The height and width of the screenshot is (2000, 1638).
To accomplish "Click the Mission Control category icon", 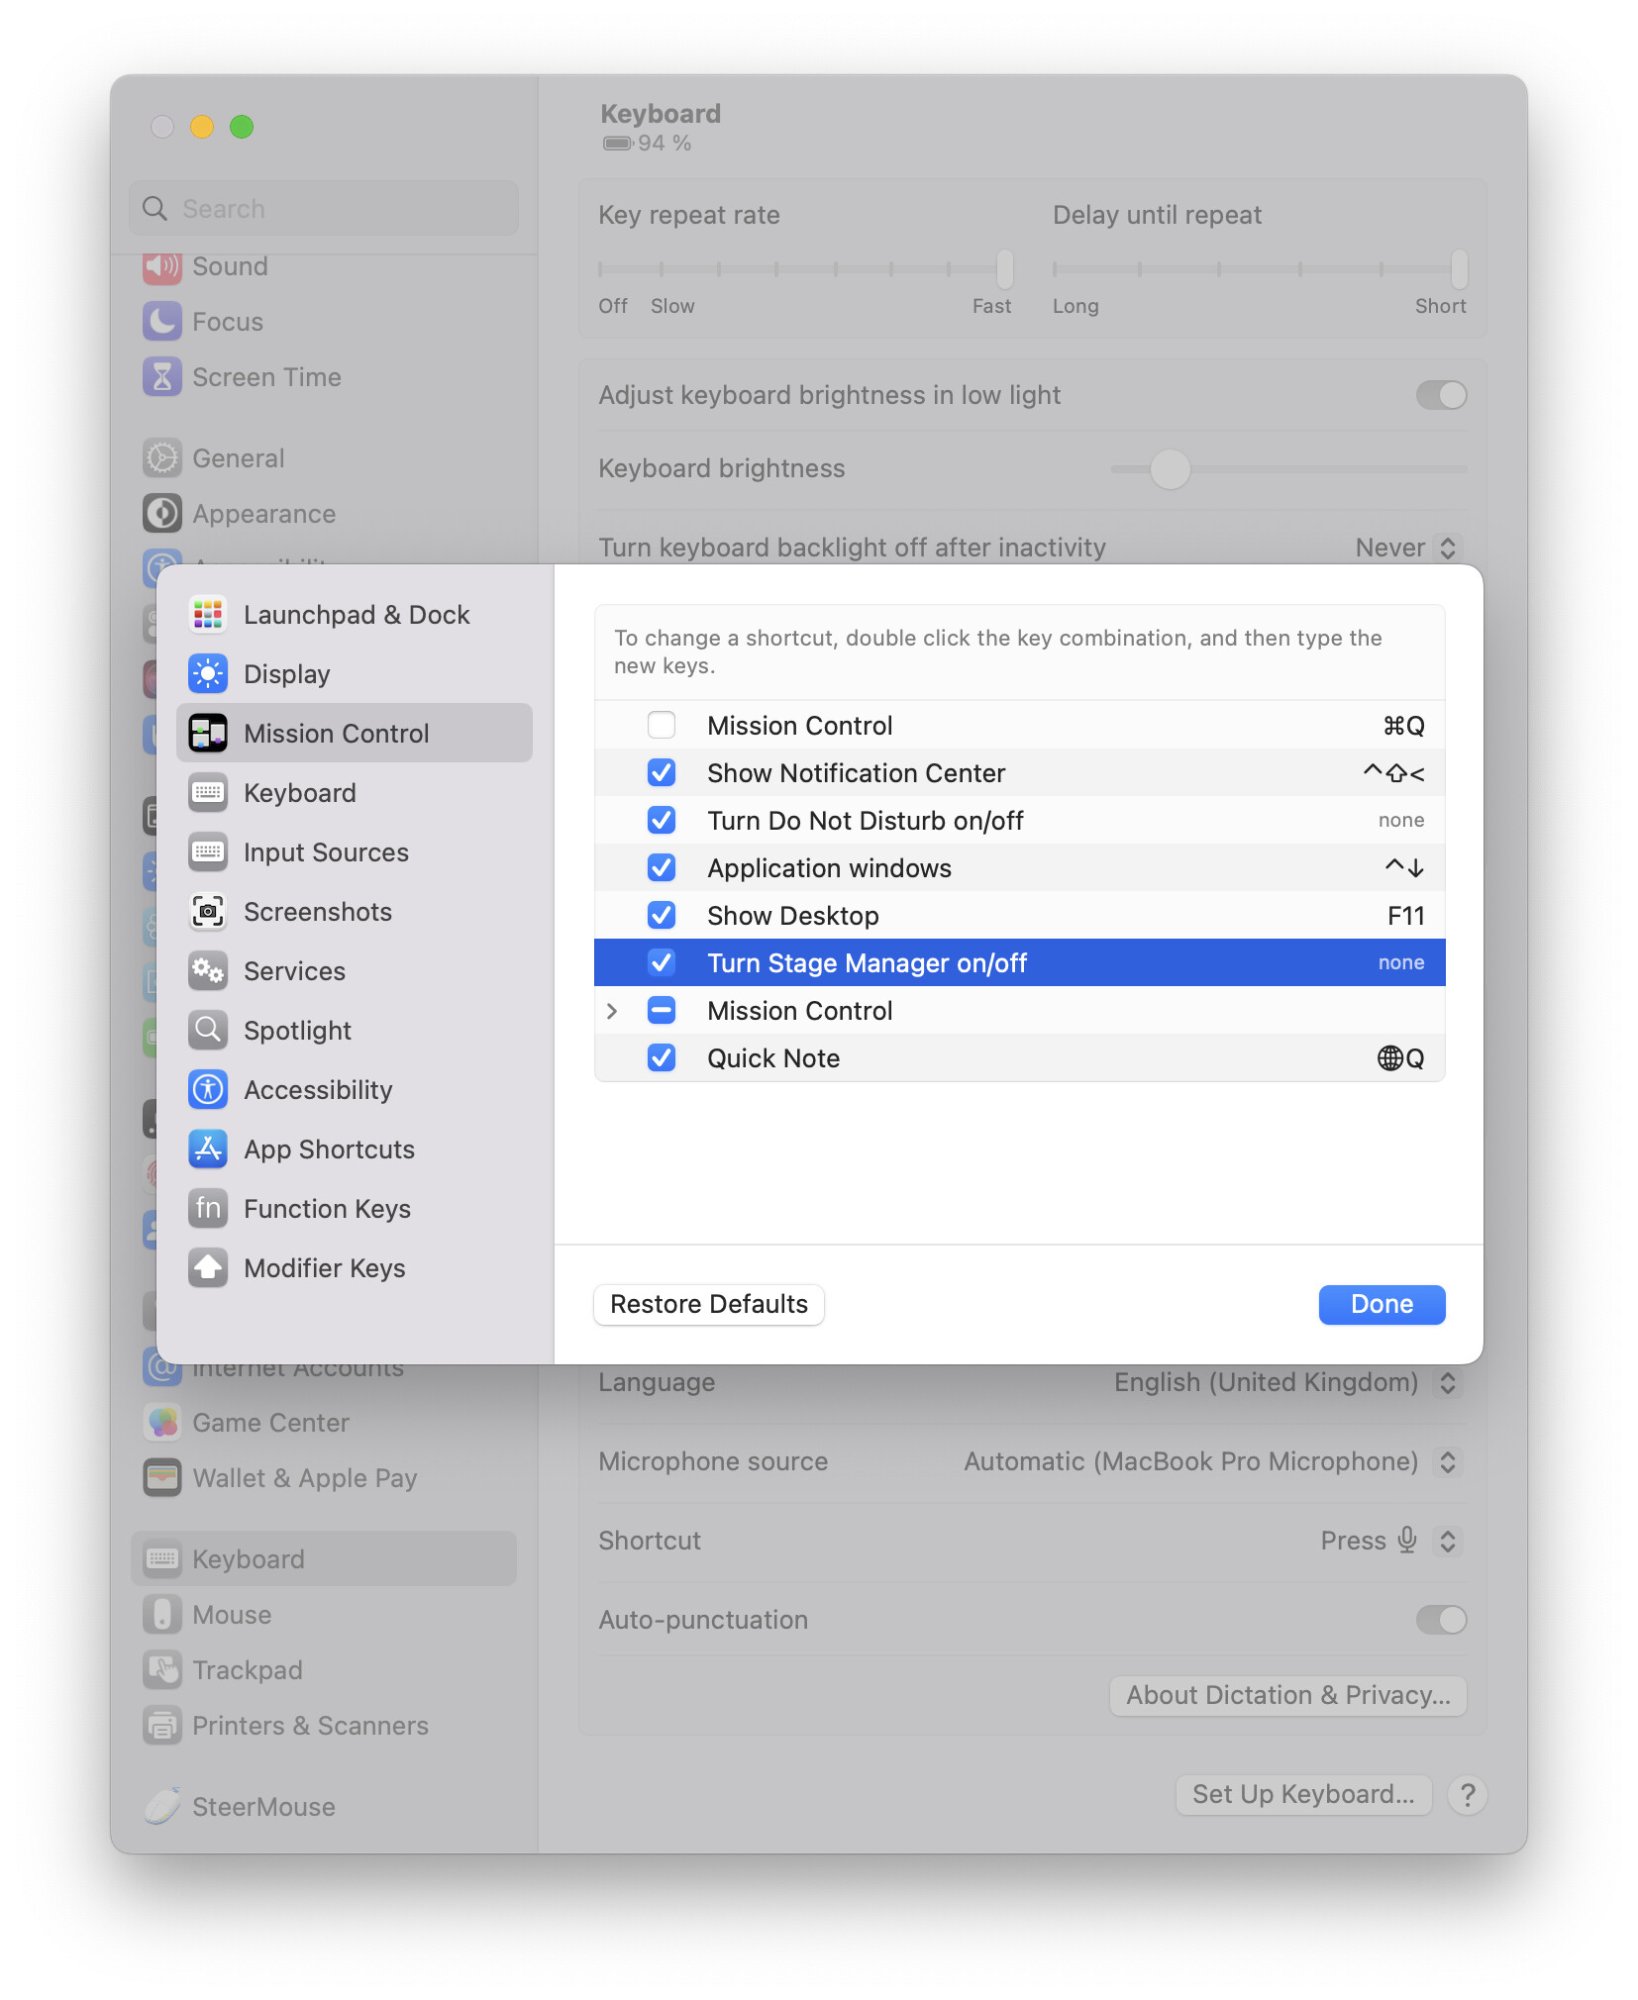I will coord(208,733).
